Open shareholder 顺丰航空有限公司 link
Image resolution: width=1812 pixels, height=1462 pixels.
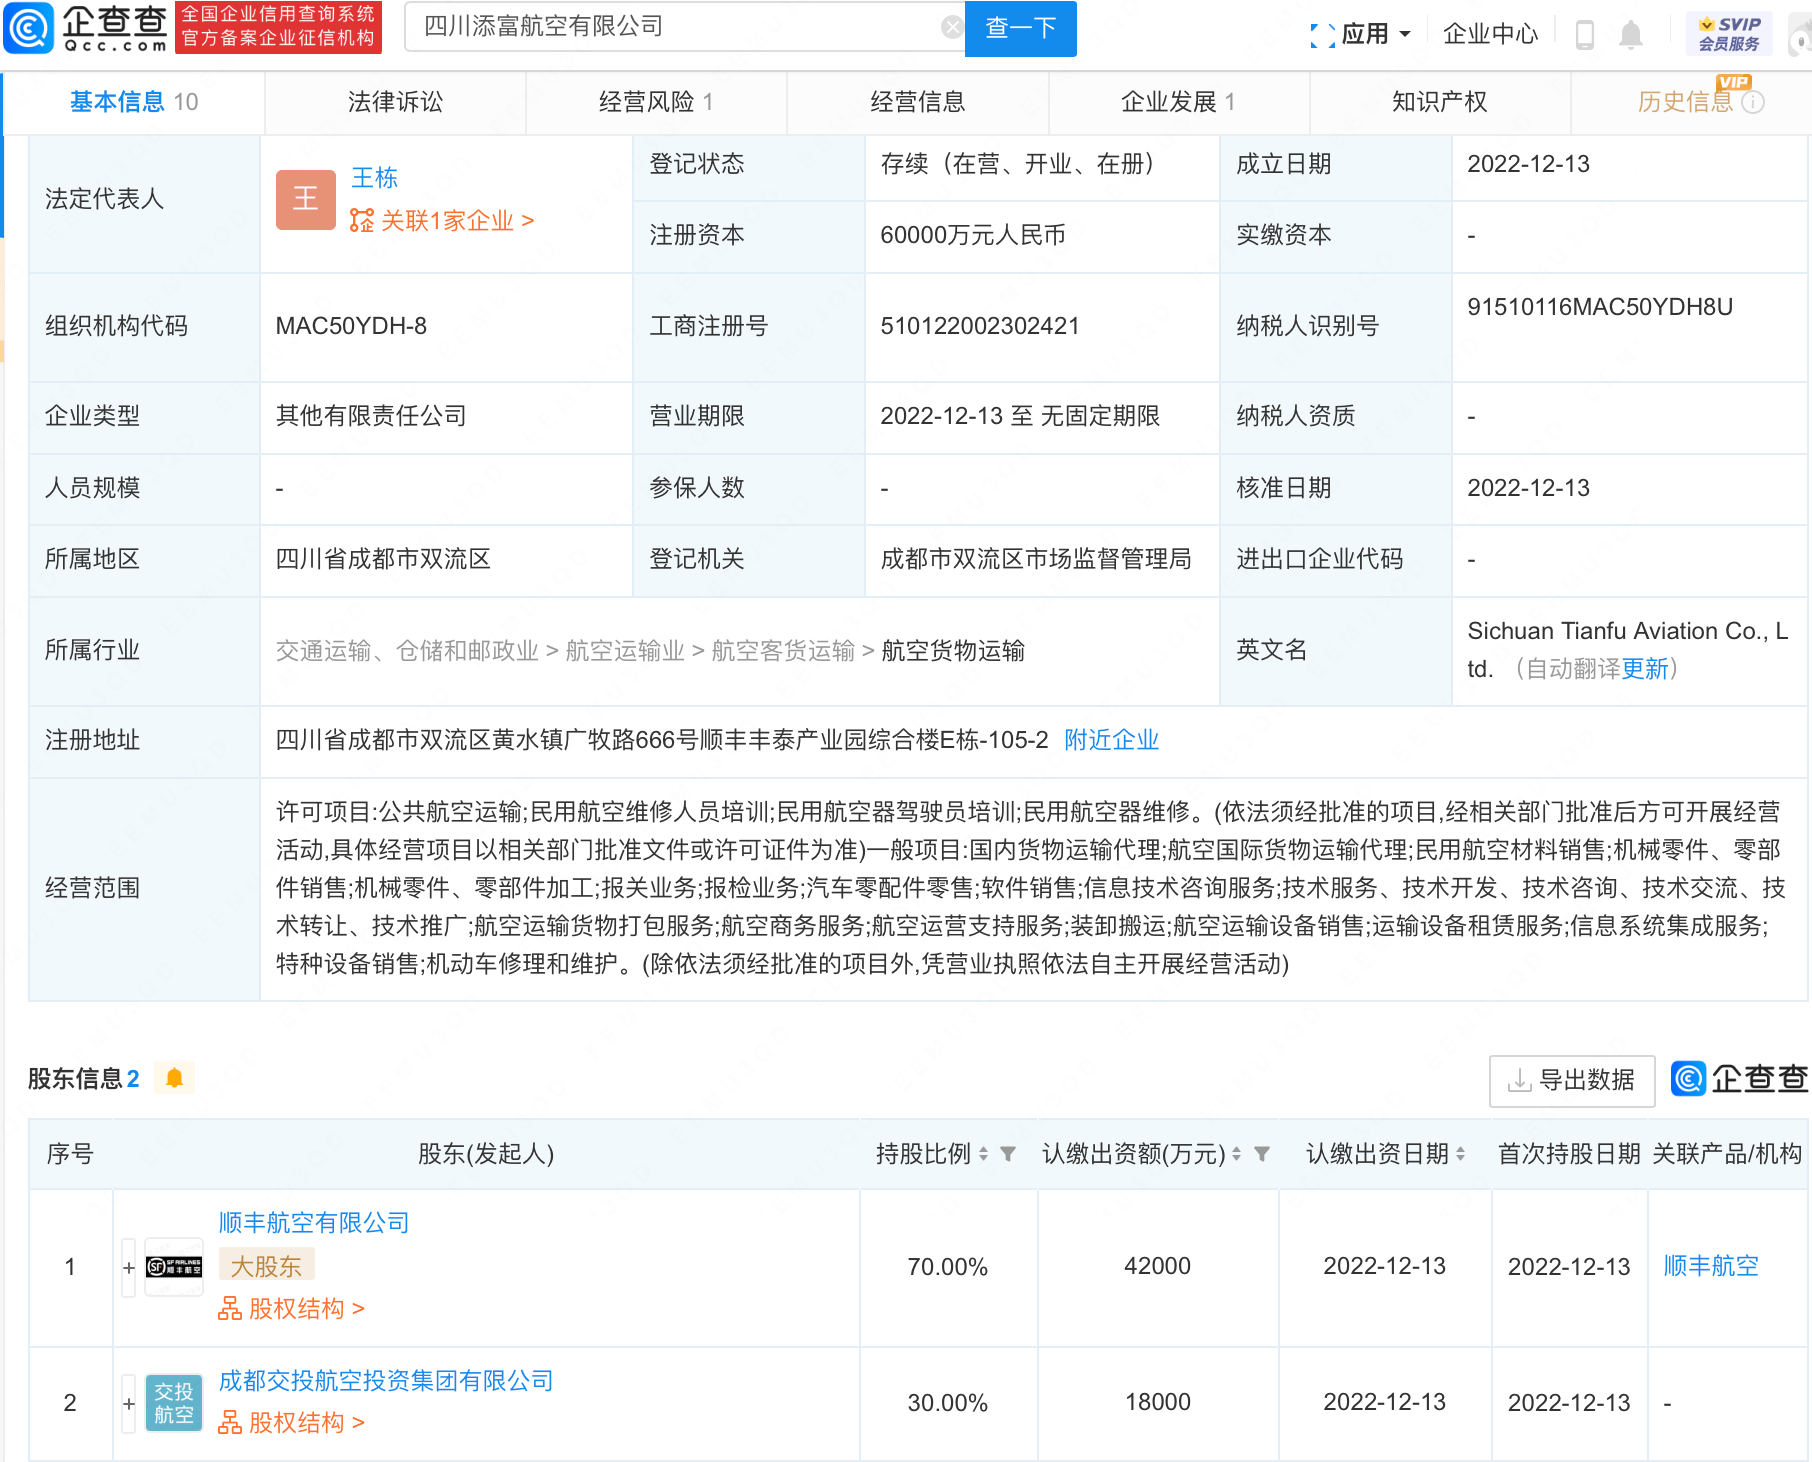click(314, 1223)
